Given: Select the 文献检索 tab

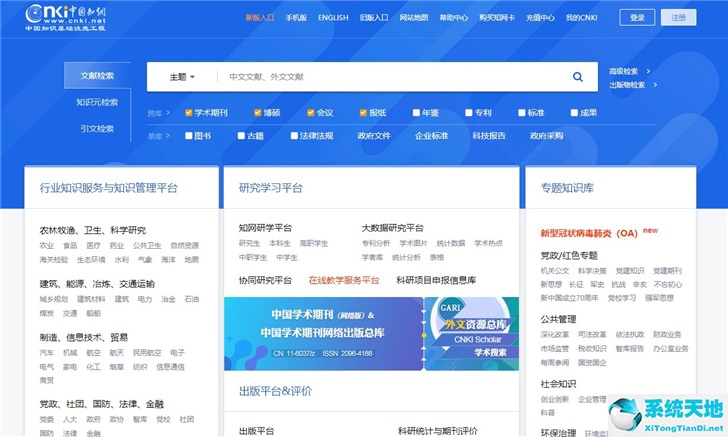Looking at the screenshot, I should click(x=97, y=75).
